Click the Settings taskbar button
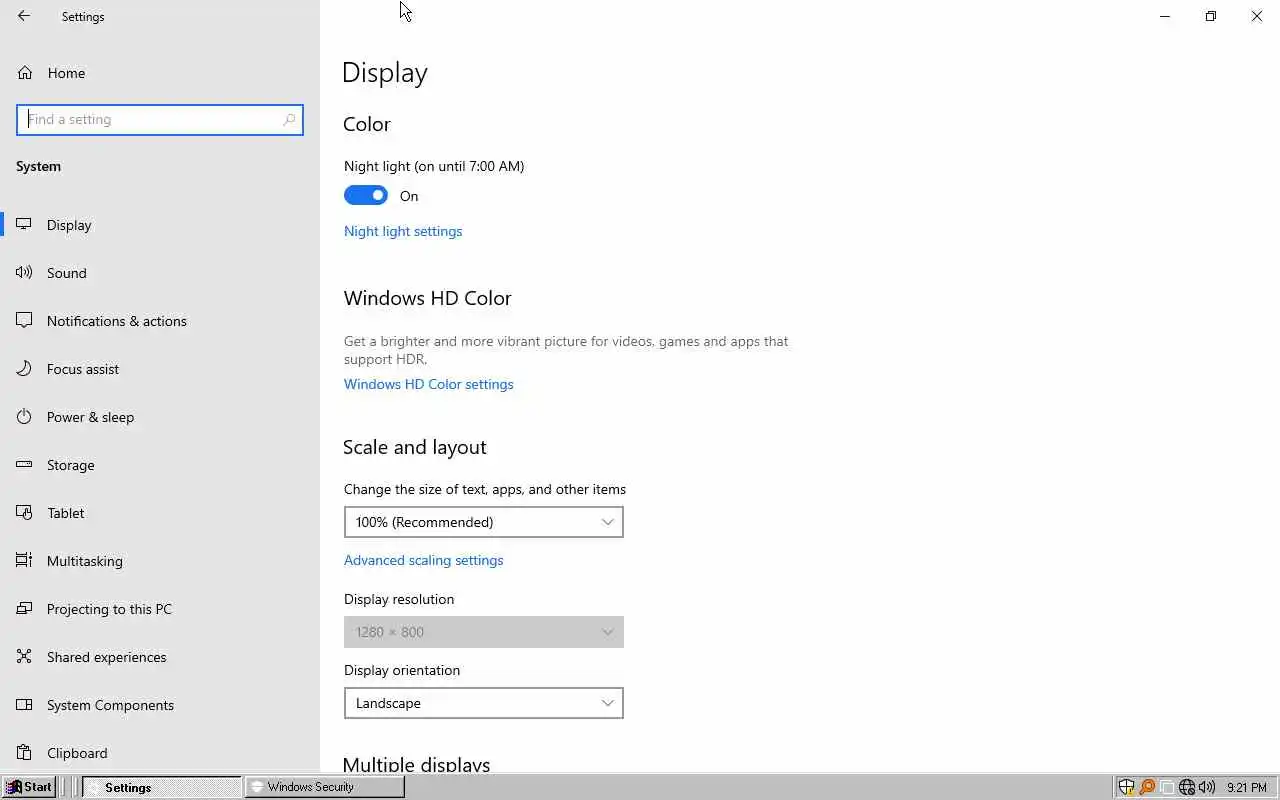1280x800 pixels. (162, 787)
